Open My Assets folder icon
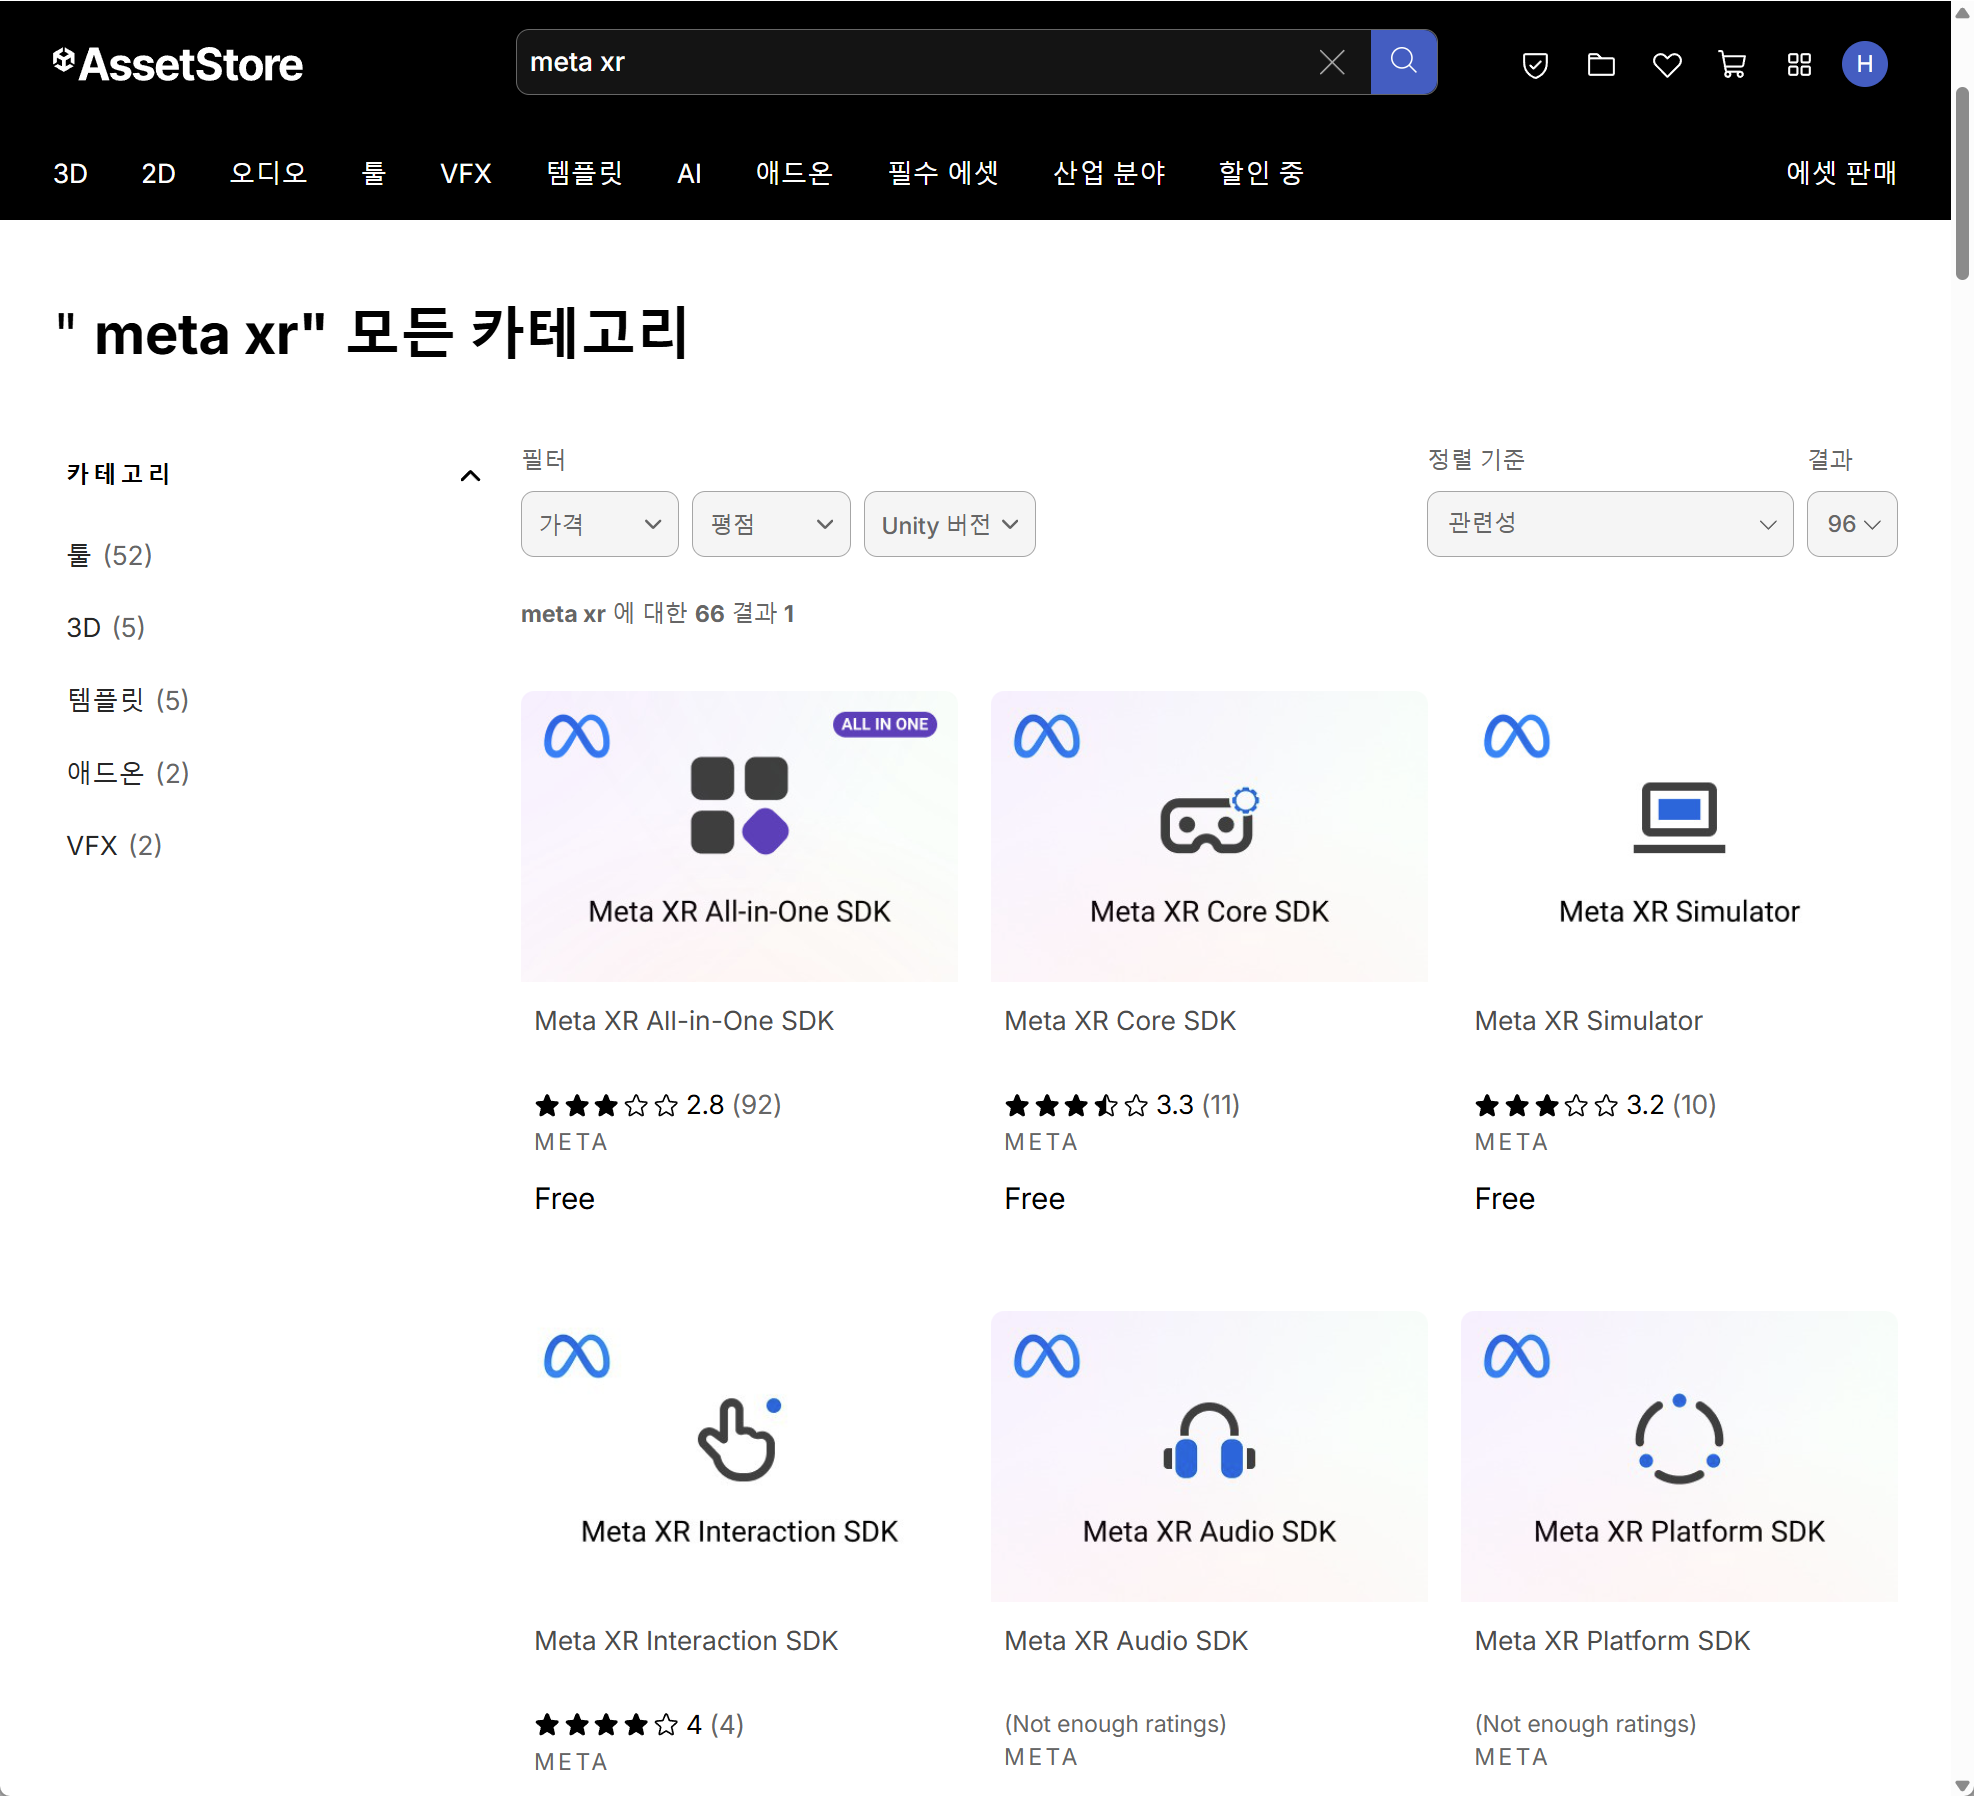Screen dimensions: 1974x1796 [x=1600, y=65]
